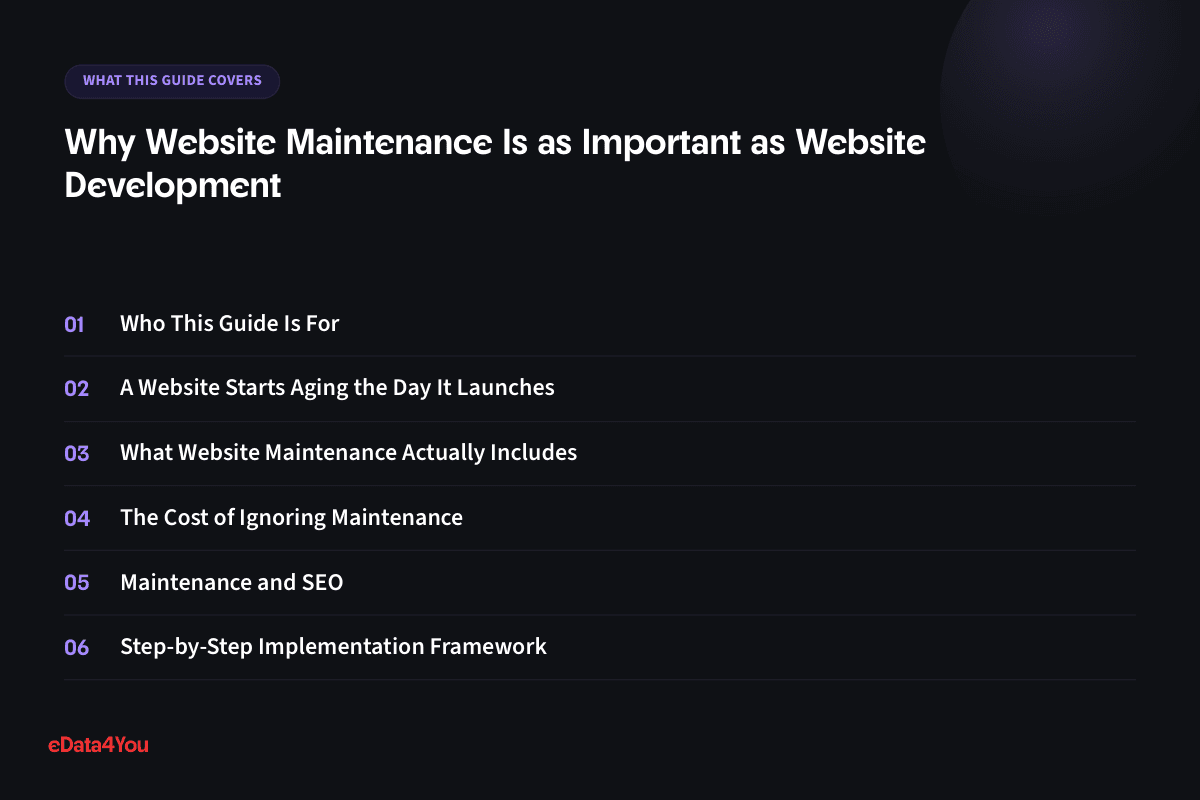Go to 'What Website Maintenance Actually Includes'

click(348, 452)
